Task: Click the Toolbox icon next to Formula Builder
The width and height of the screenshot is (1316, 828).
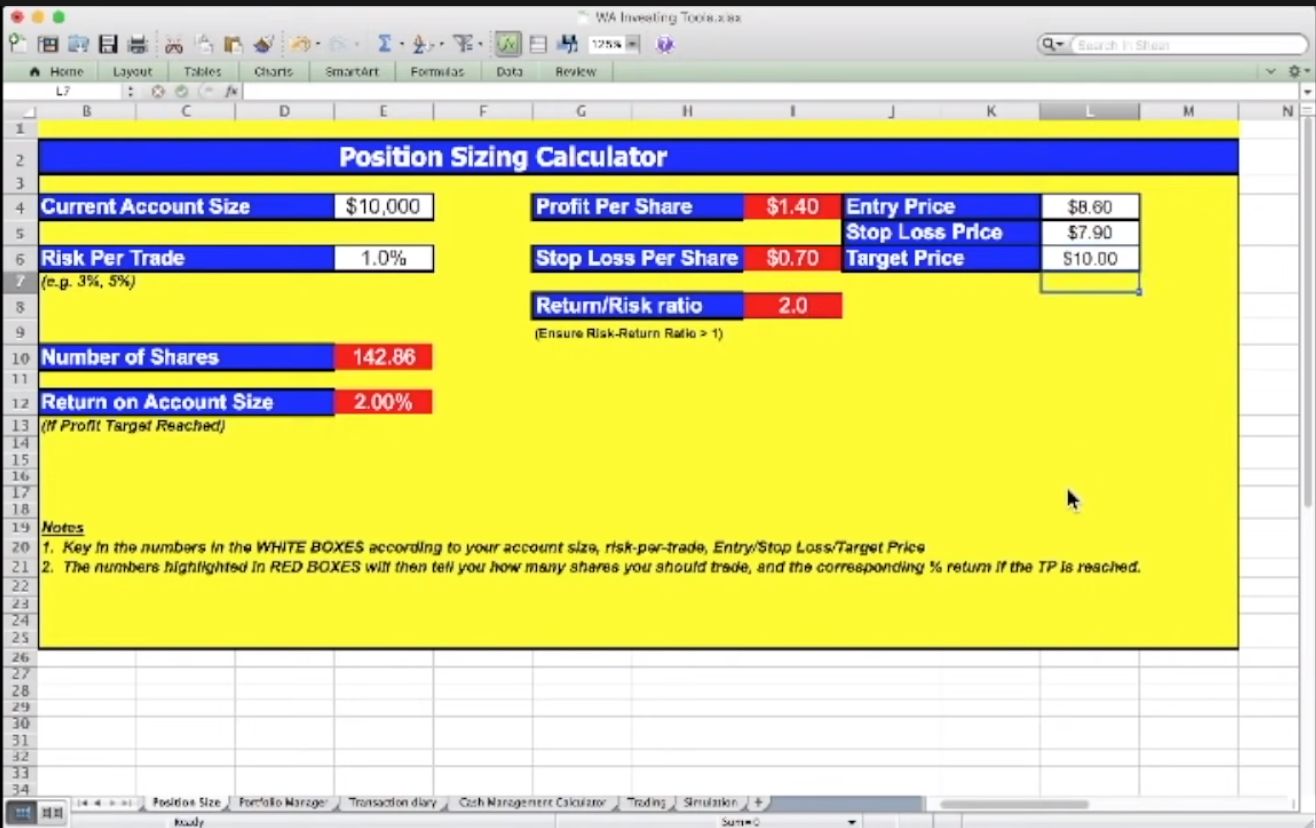Action: point(538,44)
